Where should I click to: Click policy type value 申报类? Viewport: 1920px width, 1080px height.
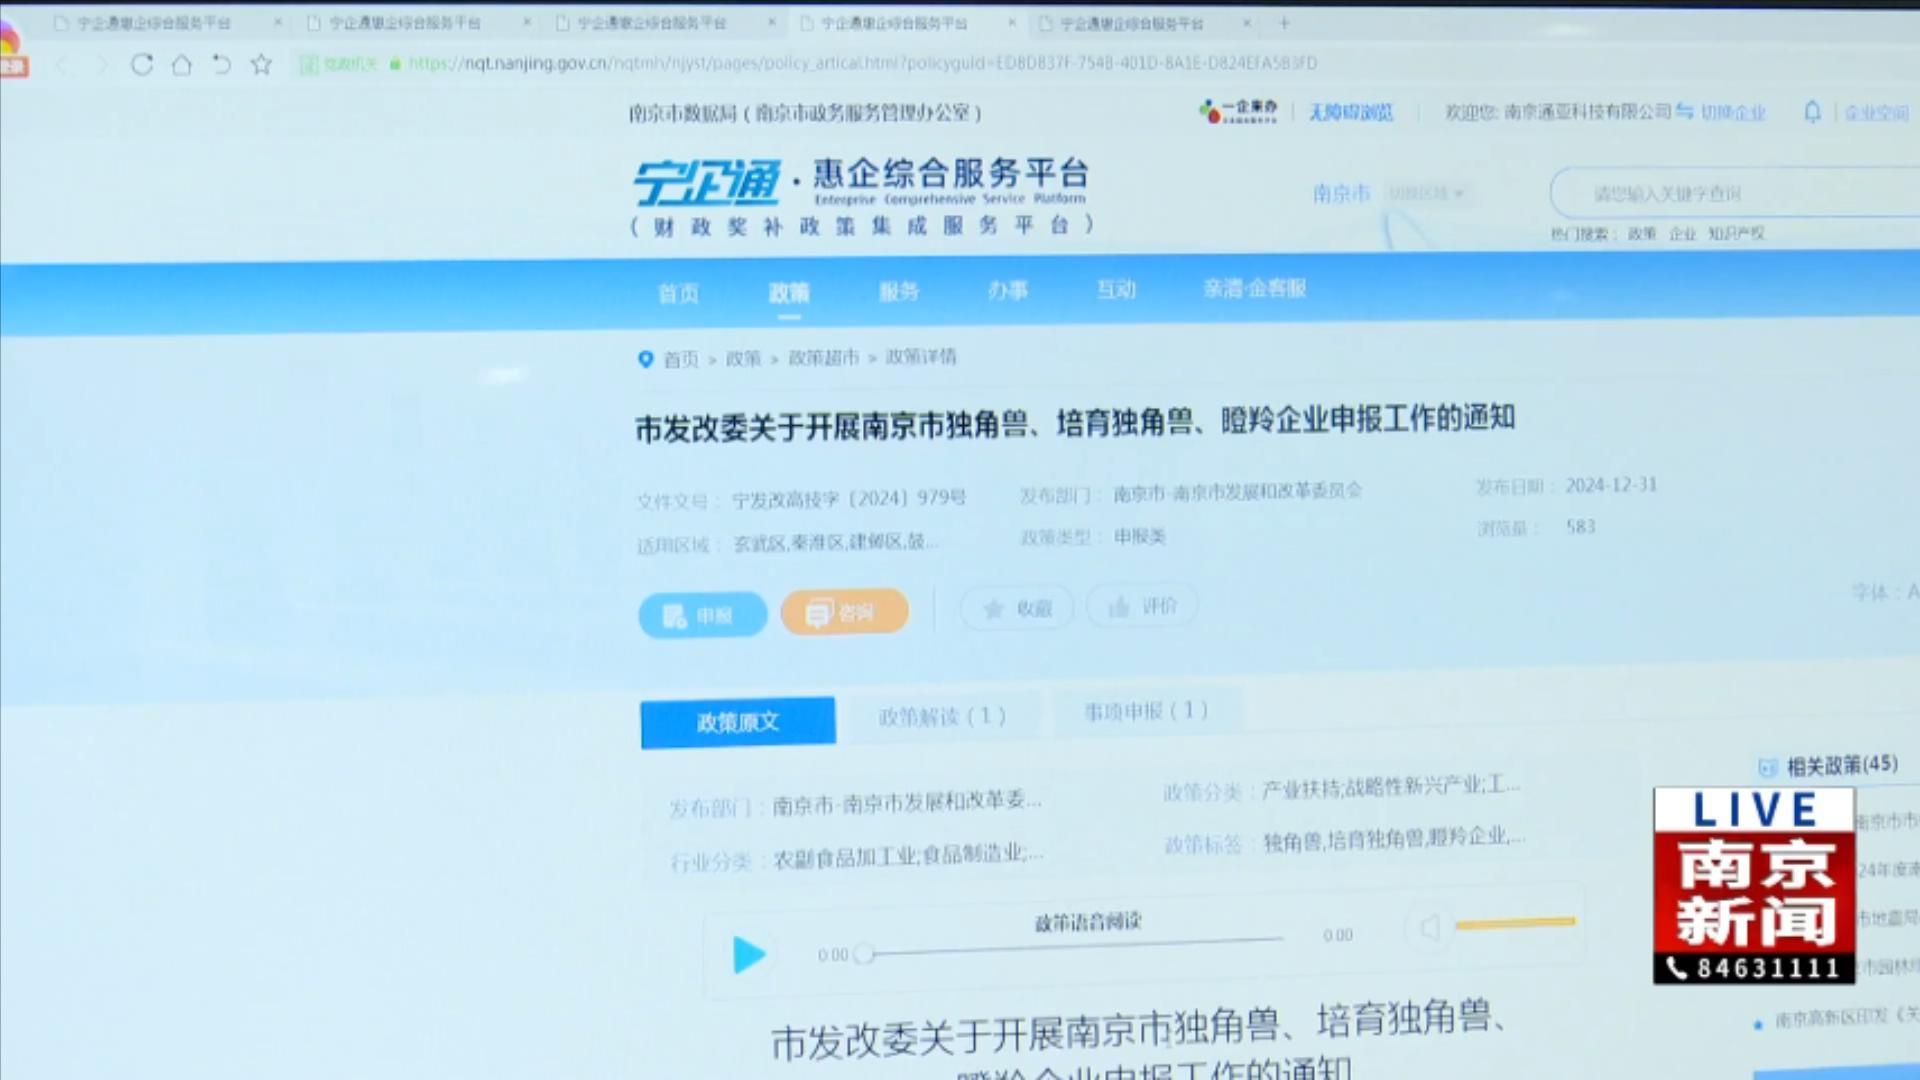pos(1140,537)
